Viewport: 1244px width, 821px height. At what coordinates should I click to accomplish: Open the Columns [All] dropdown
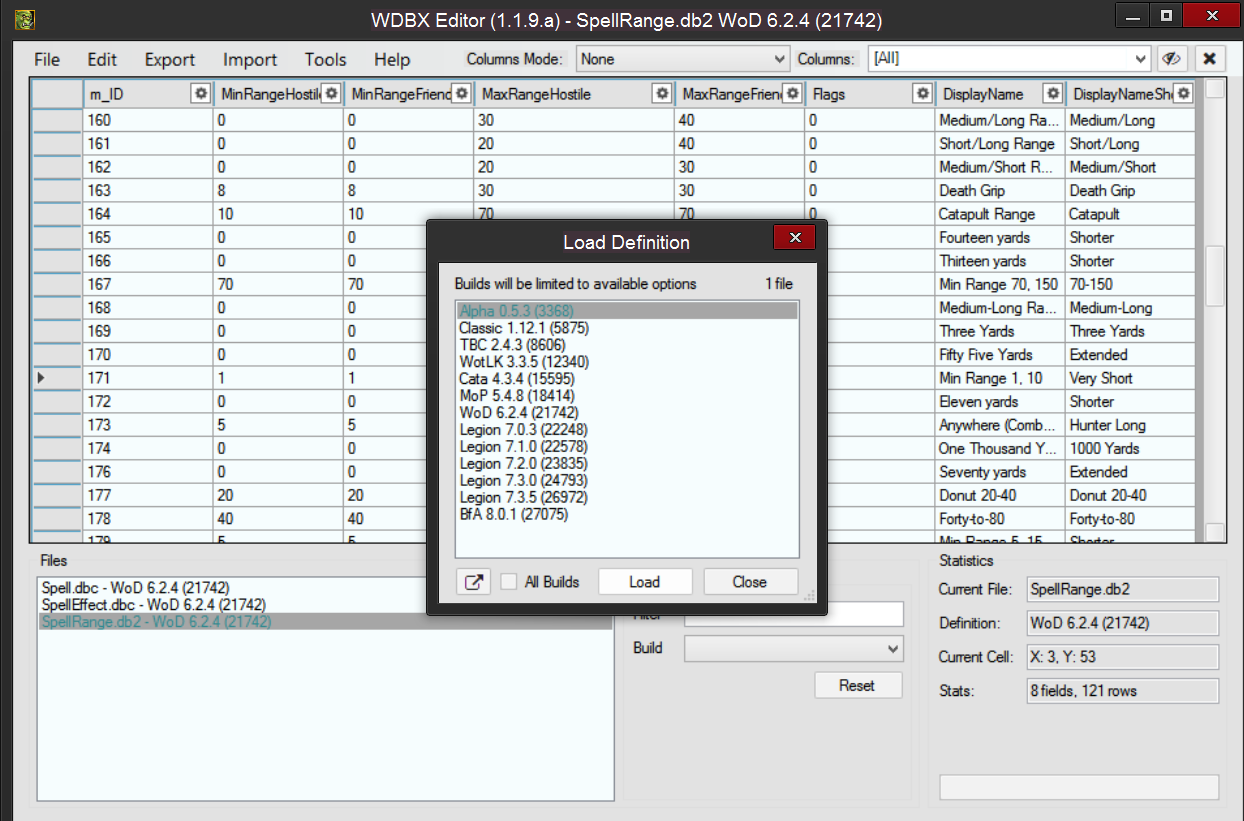click(x=1009, y=59)
